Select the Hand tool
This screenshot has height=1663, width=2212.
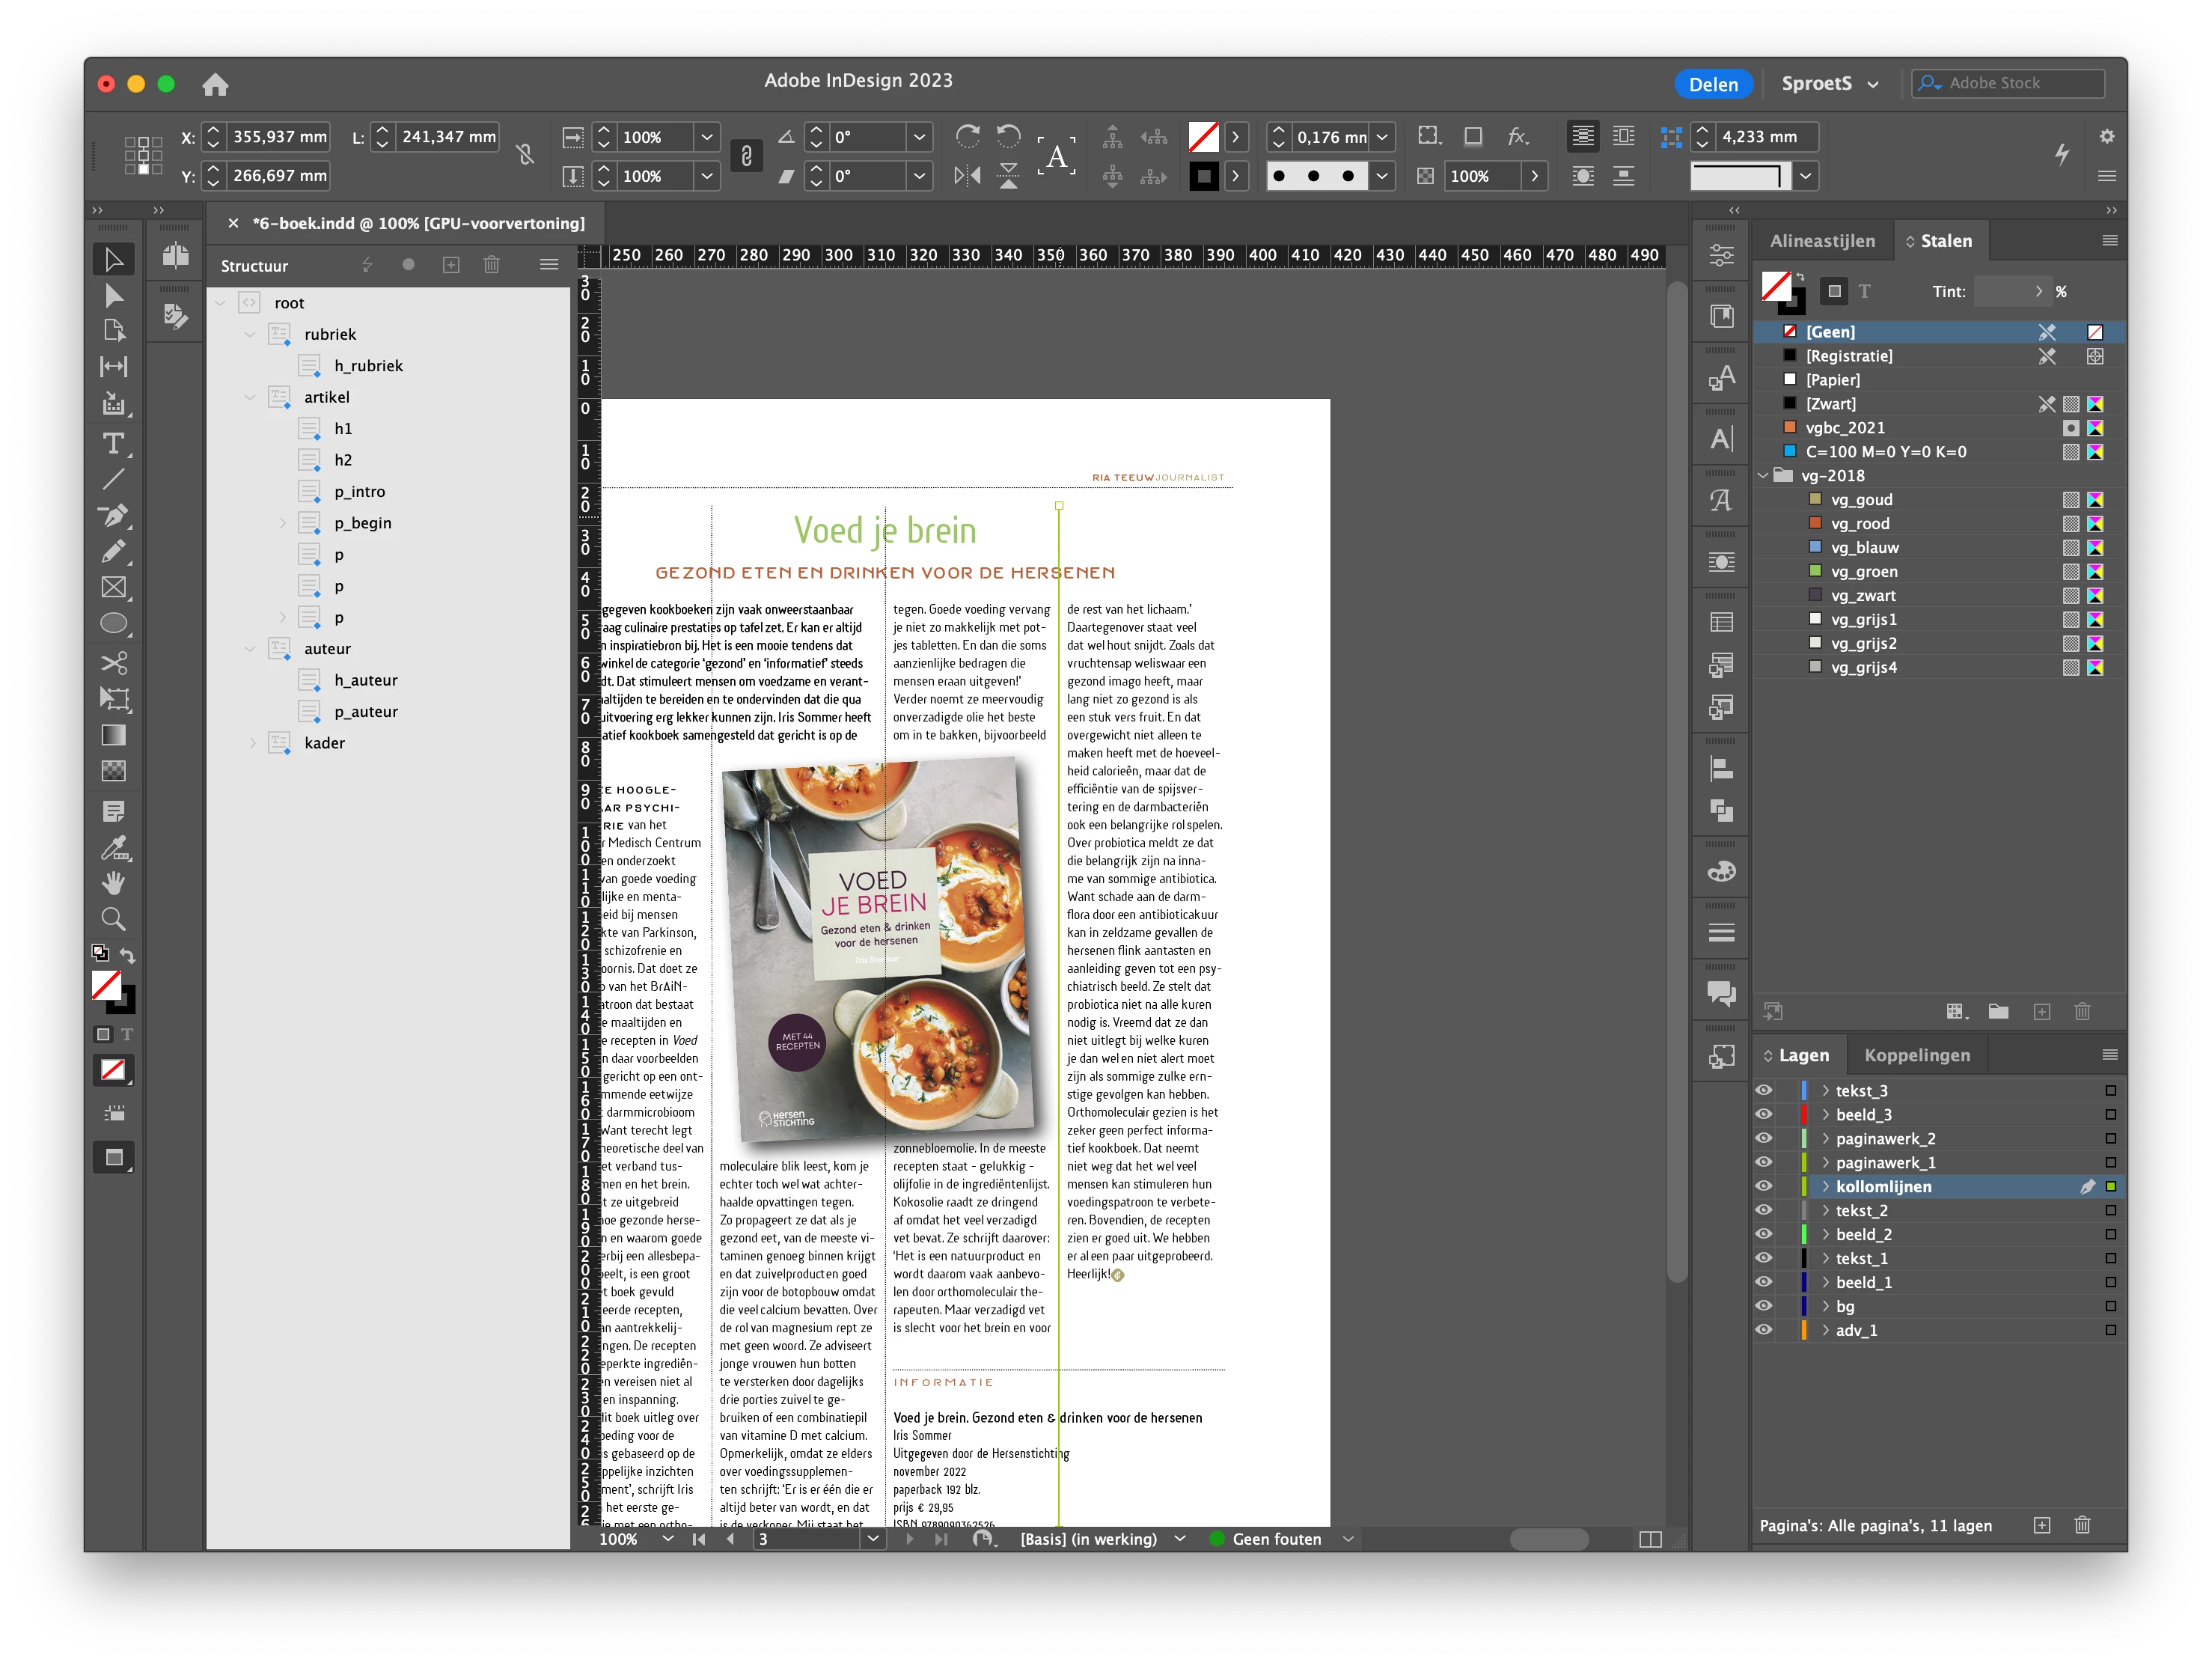coord(114,883)
